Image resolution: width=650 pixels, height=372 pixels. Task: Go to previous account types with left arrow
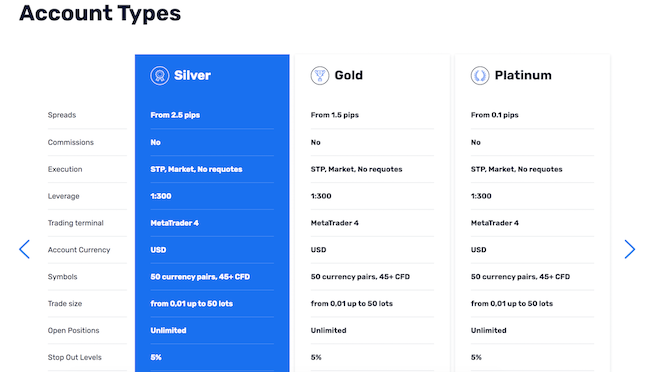coord(24,249)
